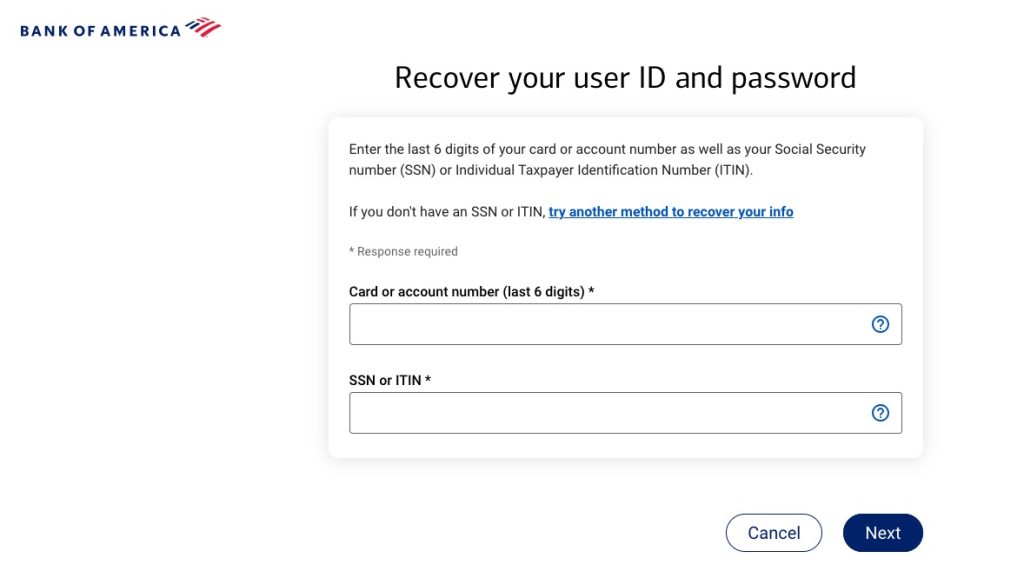Click the Bank of America wordmark text
The image size is (1024, 578).
tap(100, 30)
